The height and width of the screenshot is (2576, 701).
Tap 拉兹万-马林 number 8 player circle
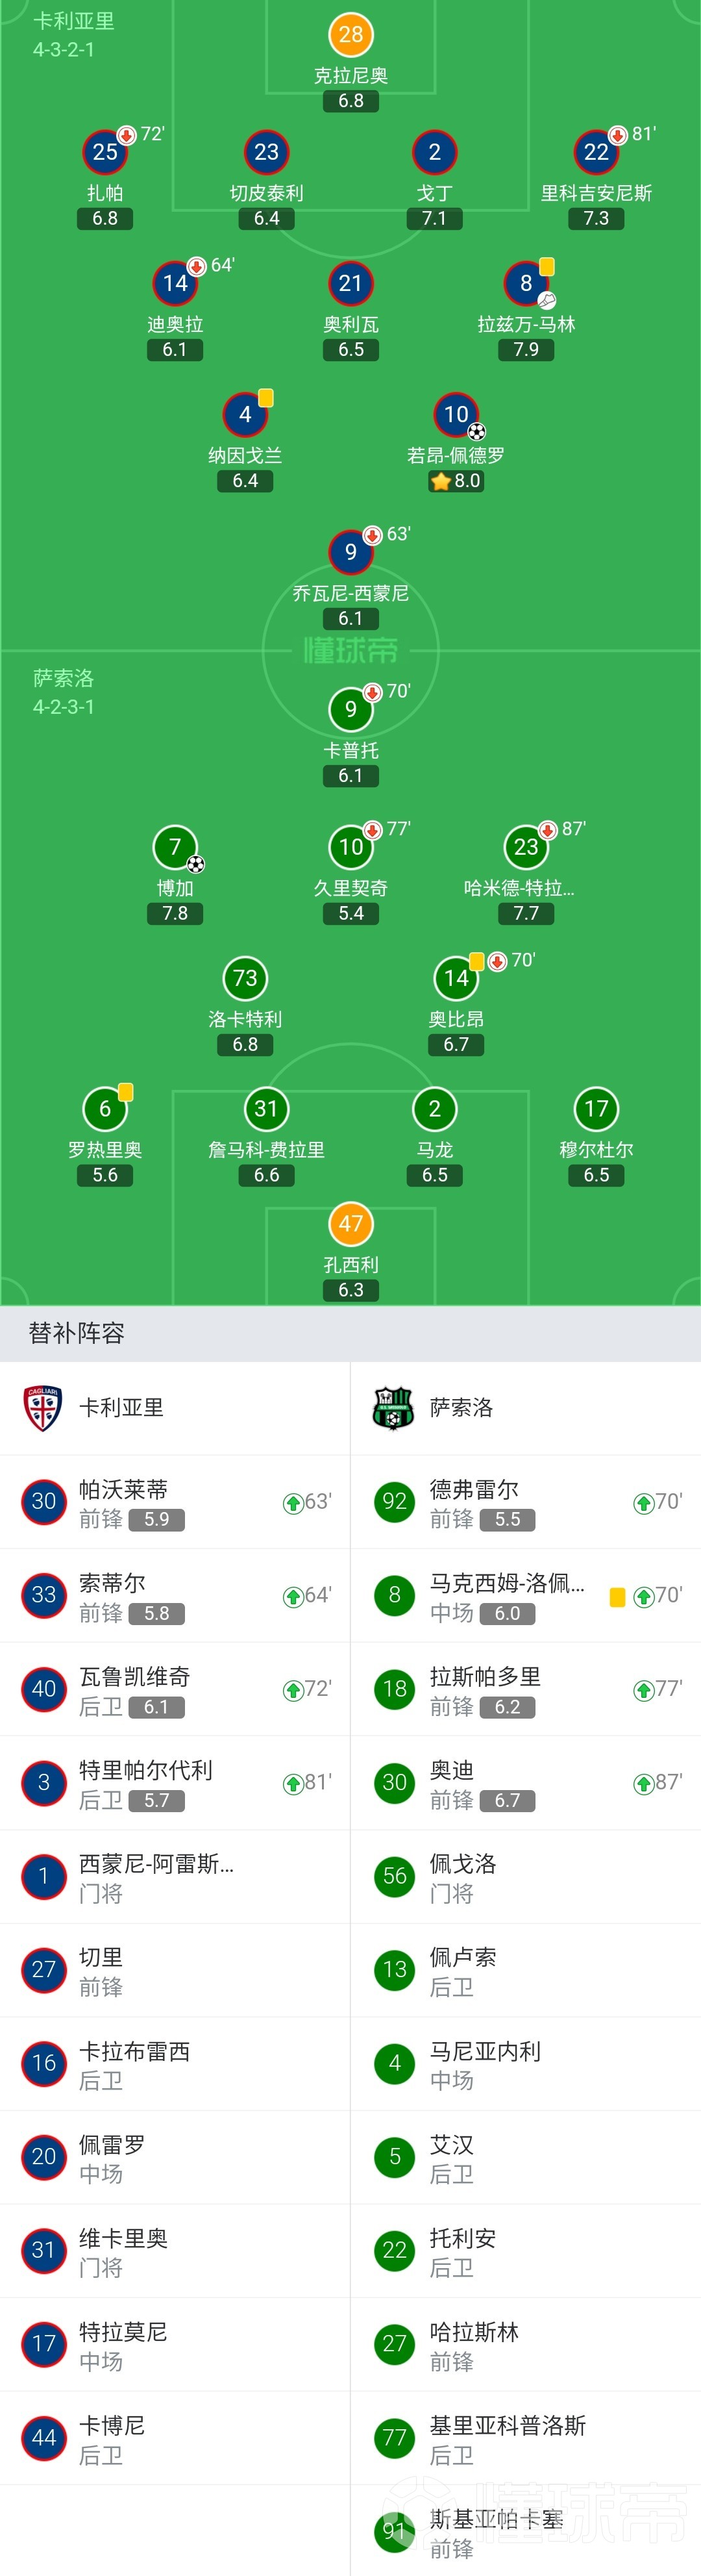pyautogui.click(x=526, y=284)
